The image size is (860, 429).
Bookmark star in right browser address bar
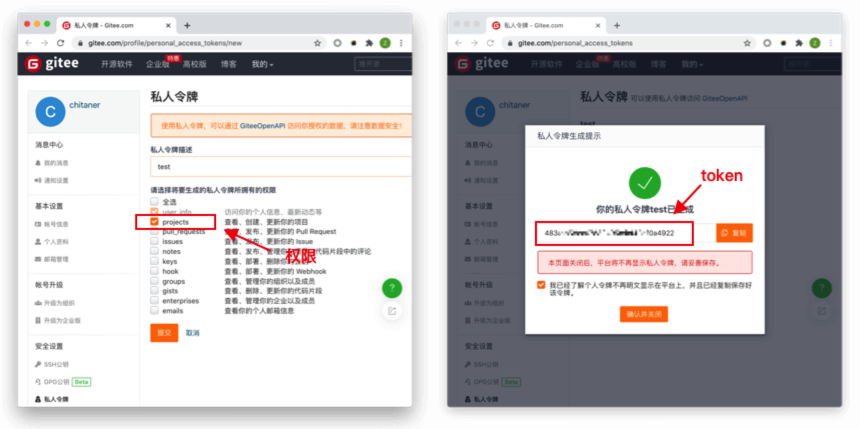746,43
